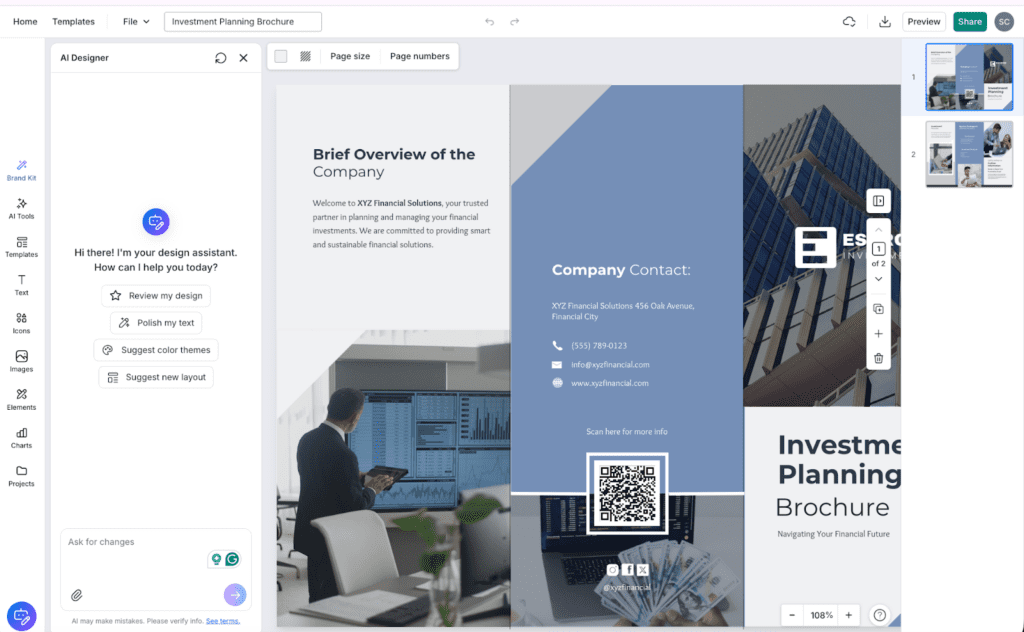Click the Home menu item
Screen dimensions: 1024x632
coord(25,21)
